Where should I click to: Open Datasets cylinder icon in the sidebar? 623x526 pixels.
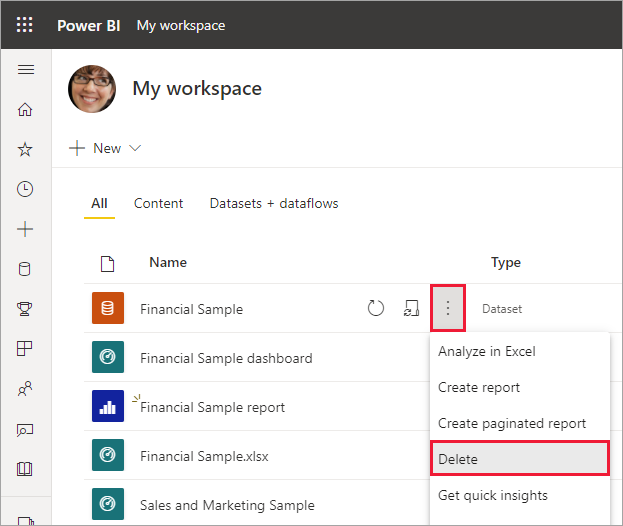[x=26, y=269]
